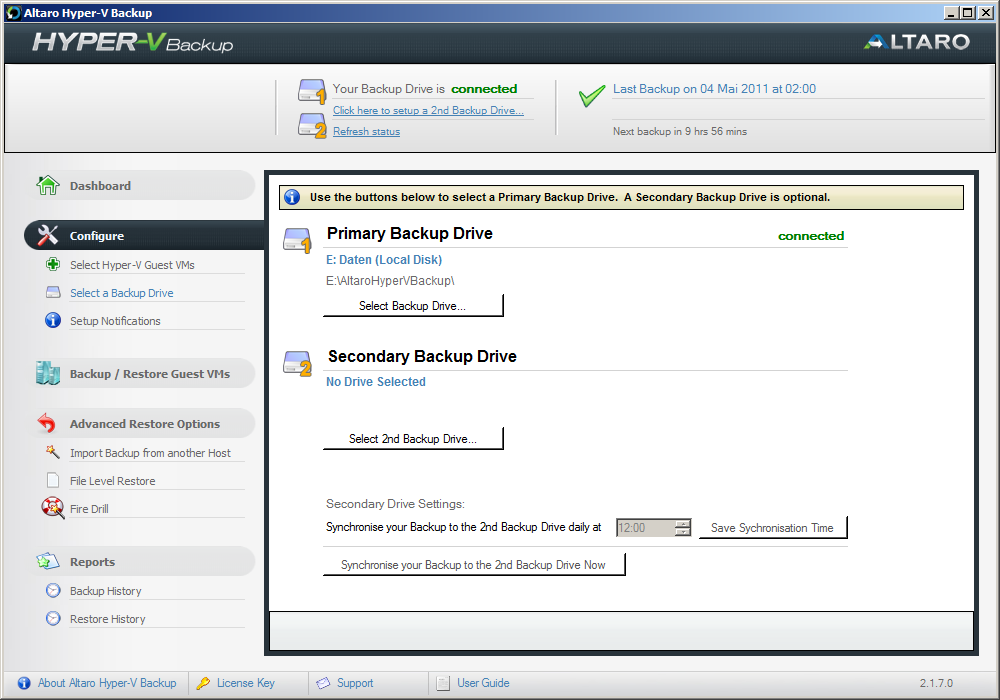Click the Reports section icon
Viewport: 1000px width, 700px height.
[x=48, y=561]
